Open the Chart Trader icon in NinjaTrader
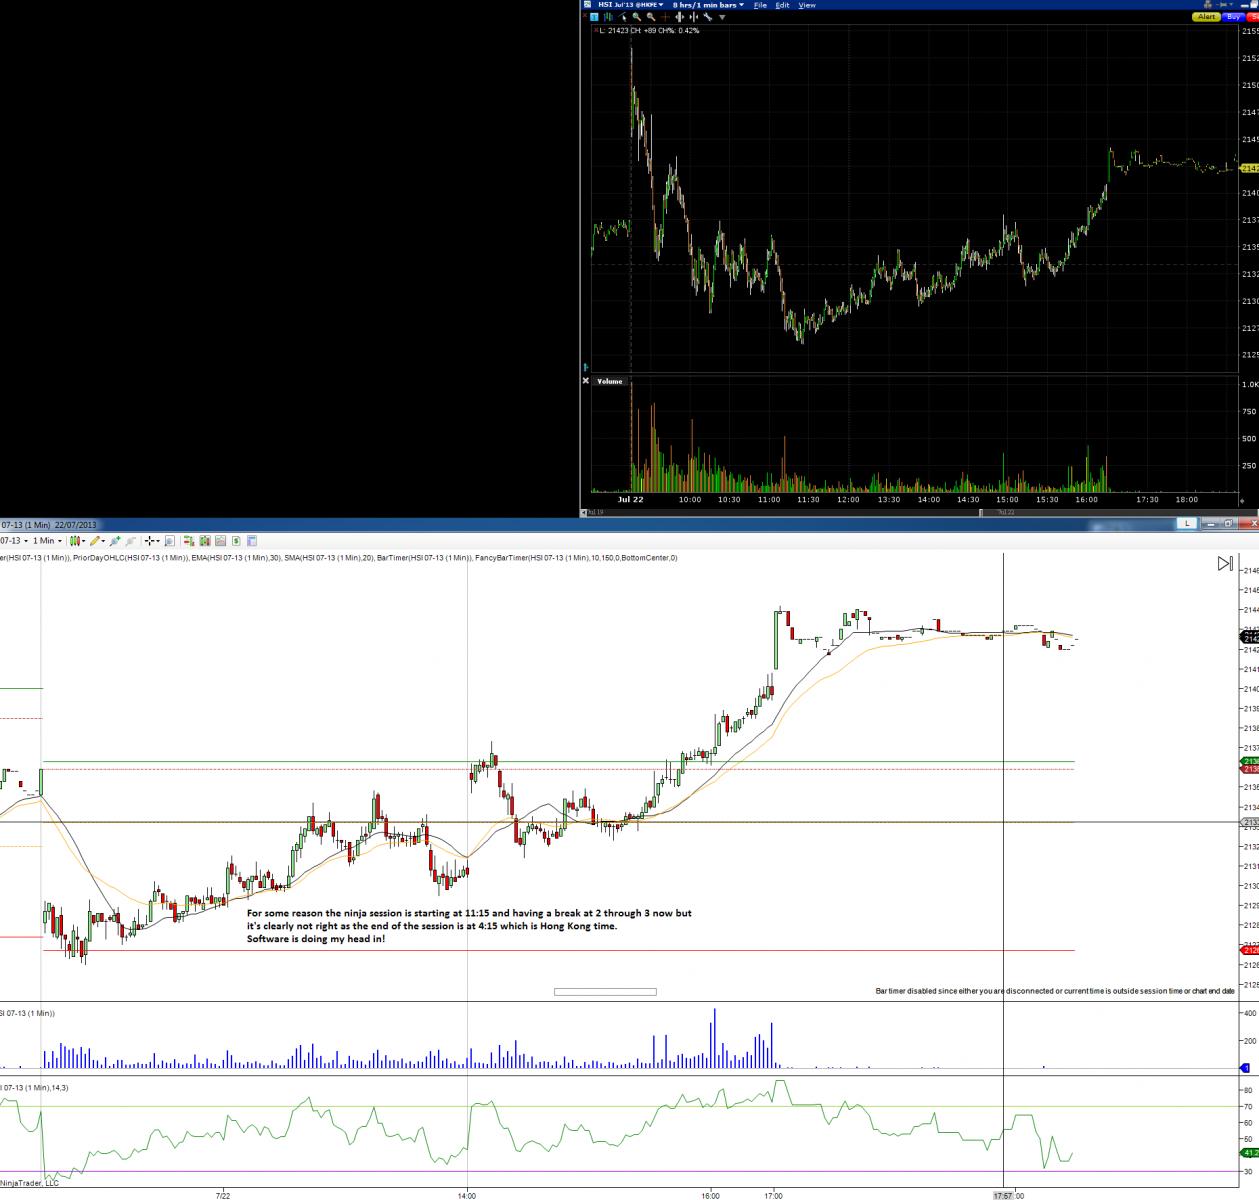This screenshot has width=1259, height=1200. point(189,541)
